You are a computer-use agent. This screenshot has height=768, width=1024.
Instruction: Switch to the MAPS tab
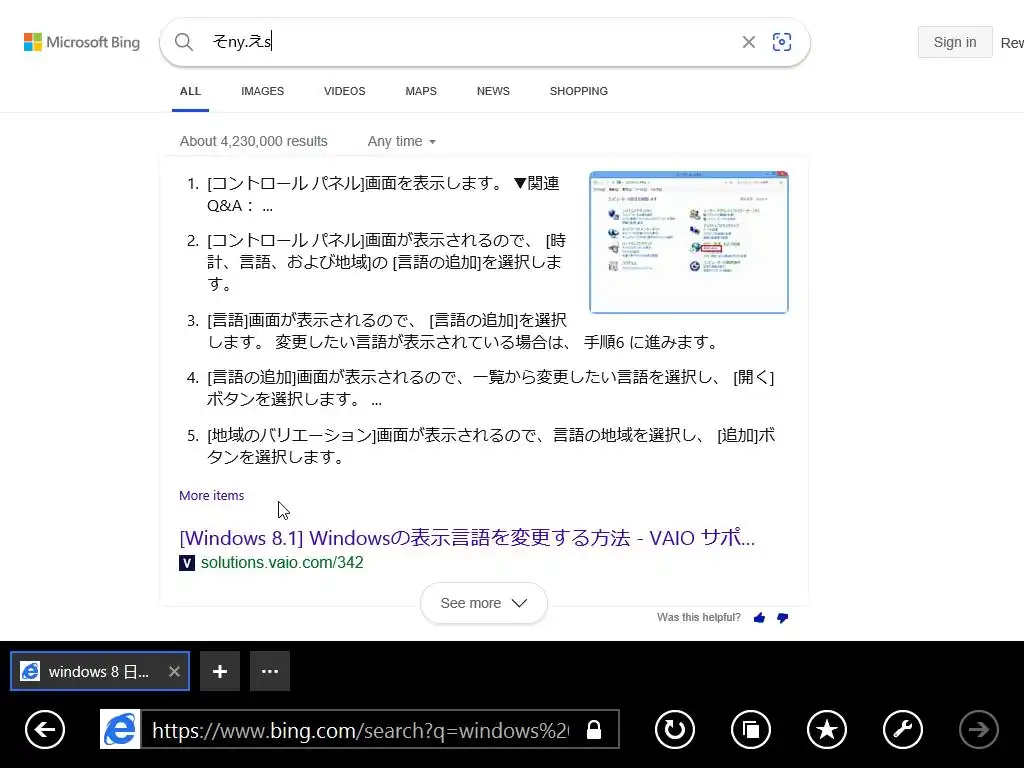pyautogui.click(x=421, y=91)
